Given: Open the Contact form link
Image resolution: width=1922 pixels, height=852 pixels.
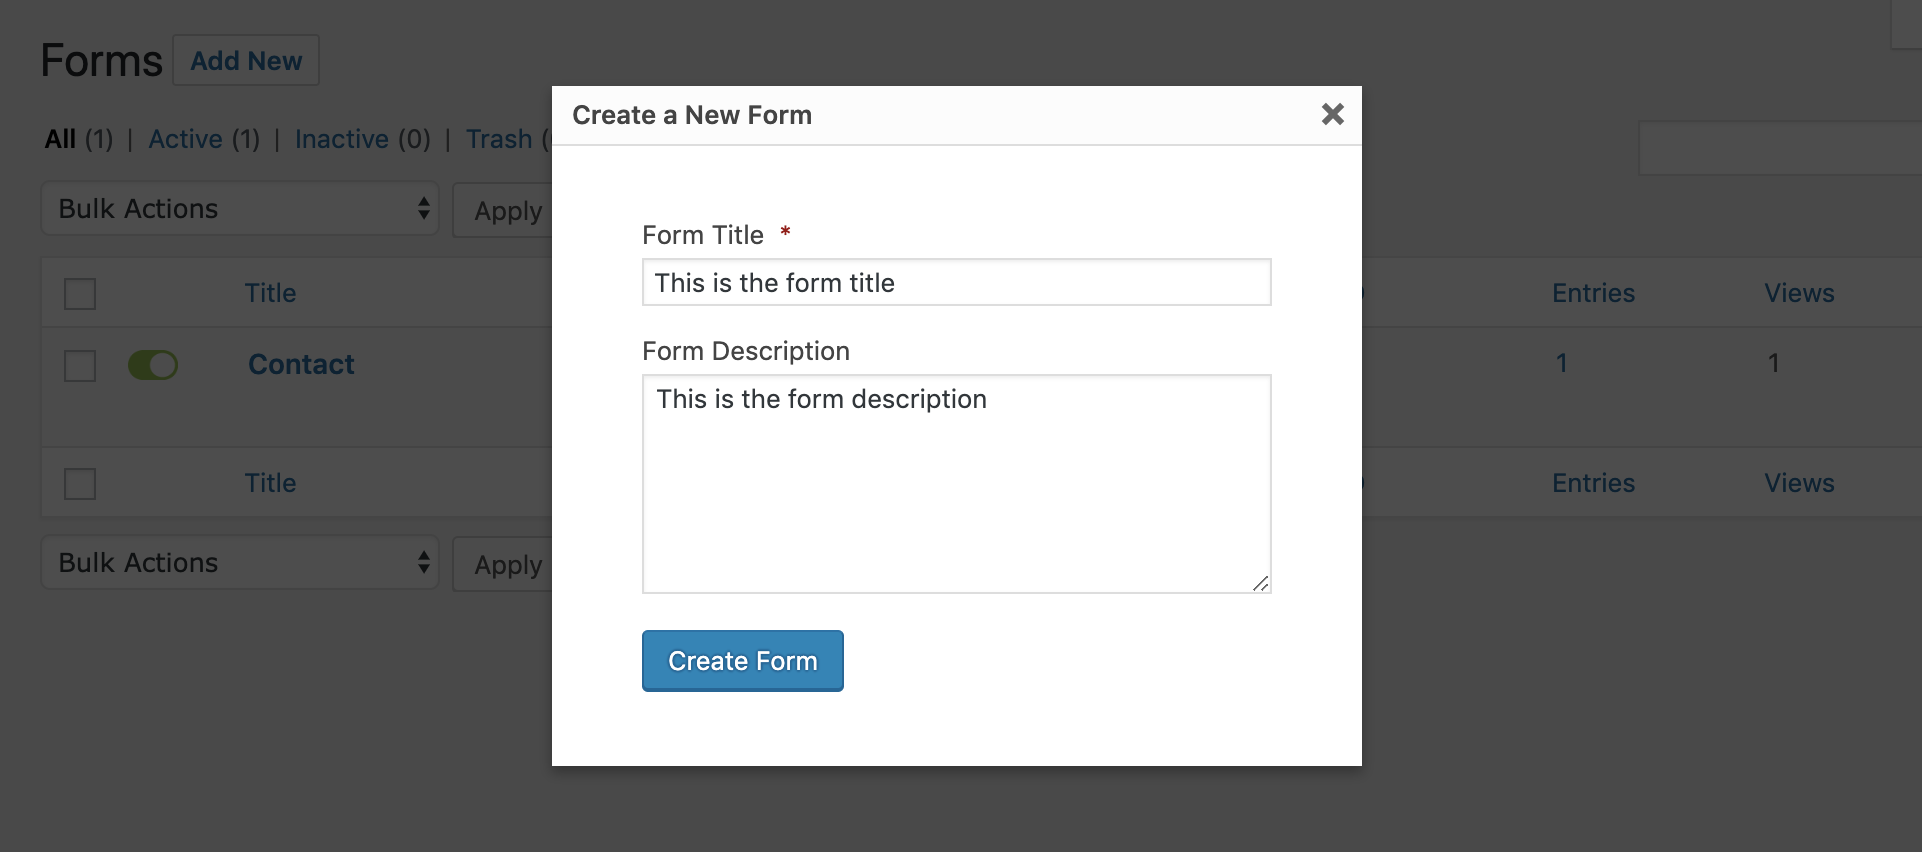Looking at the screenshot, I should [x=301, y=364].
